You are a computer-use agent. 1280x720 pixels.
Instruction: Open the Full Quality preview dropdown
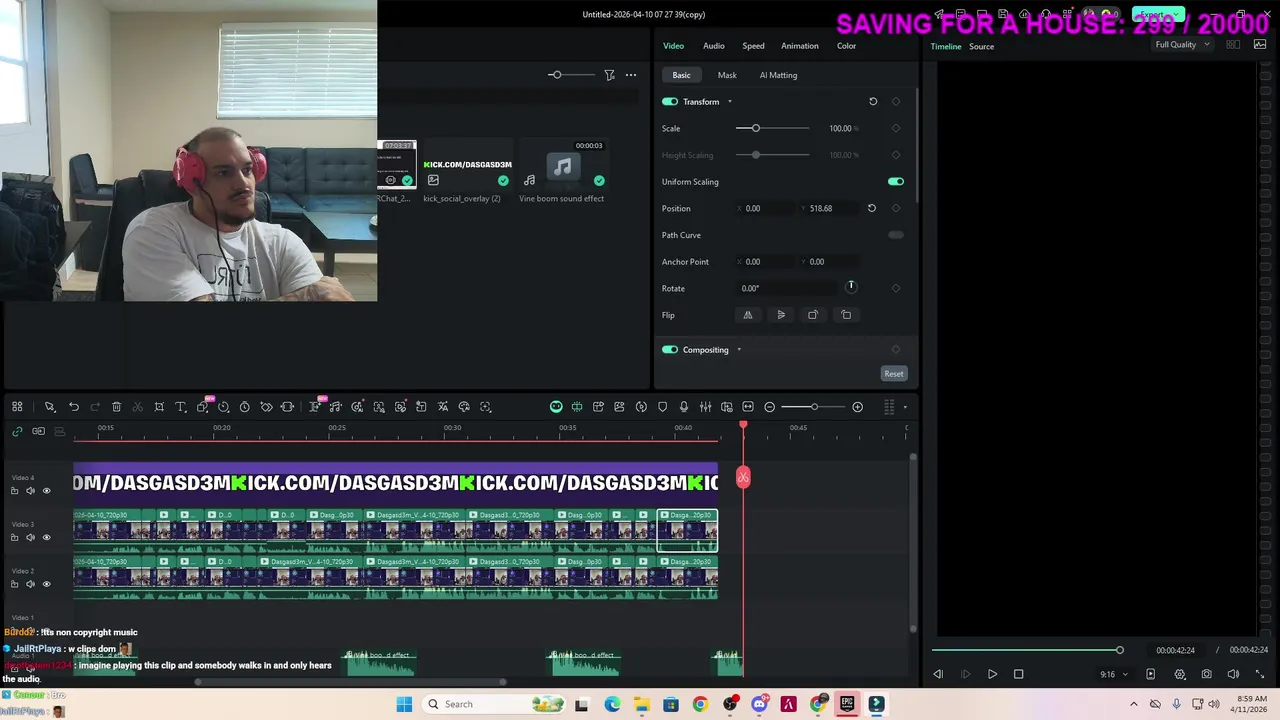tap(1182, 45)
